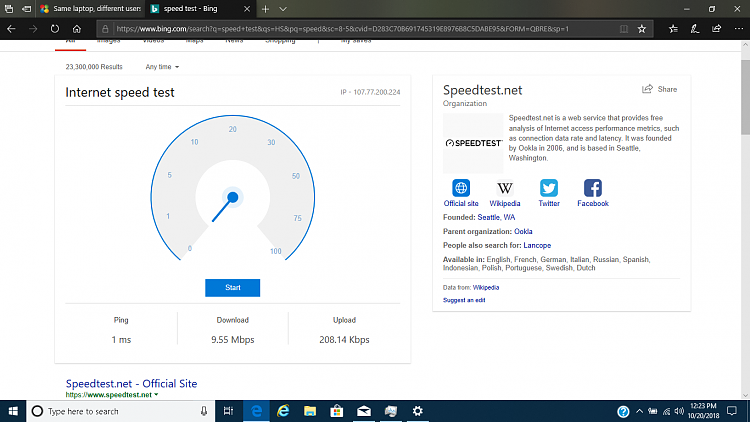Switch to 'Same laptop, different users' tab
Screen dimensions: 750x422
pyautogui.click(x=91, y=9)
